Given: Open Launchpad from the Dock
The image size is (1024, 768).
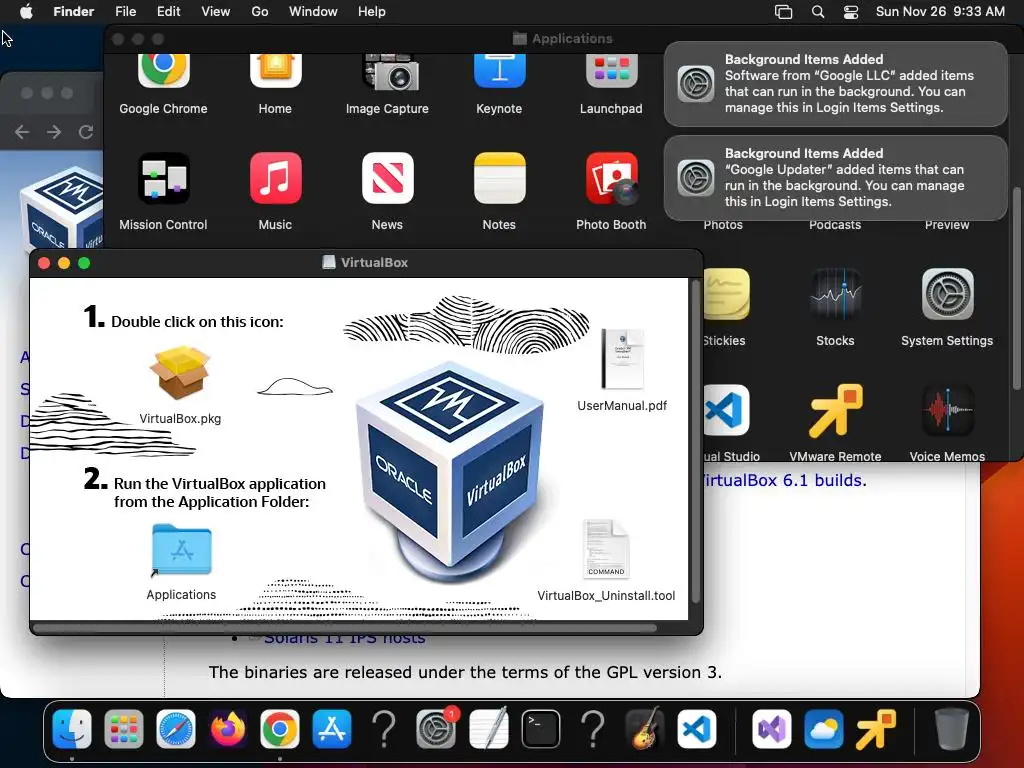Looking at the screenshot, I should tap(124, 729).
